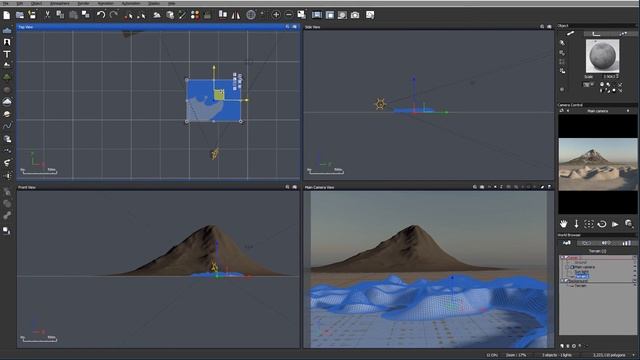The width and height of the screenshot is (640, 360).
Task: Open the File menu
Action: tap(6, 3)
